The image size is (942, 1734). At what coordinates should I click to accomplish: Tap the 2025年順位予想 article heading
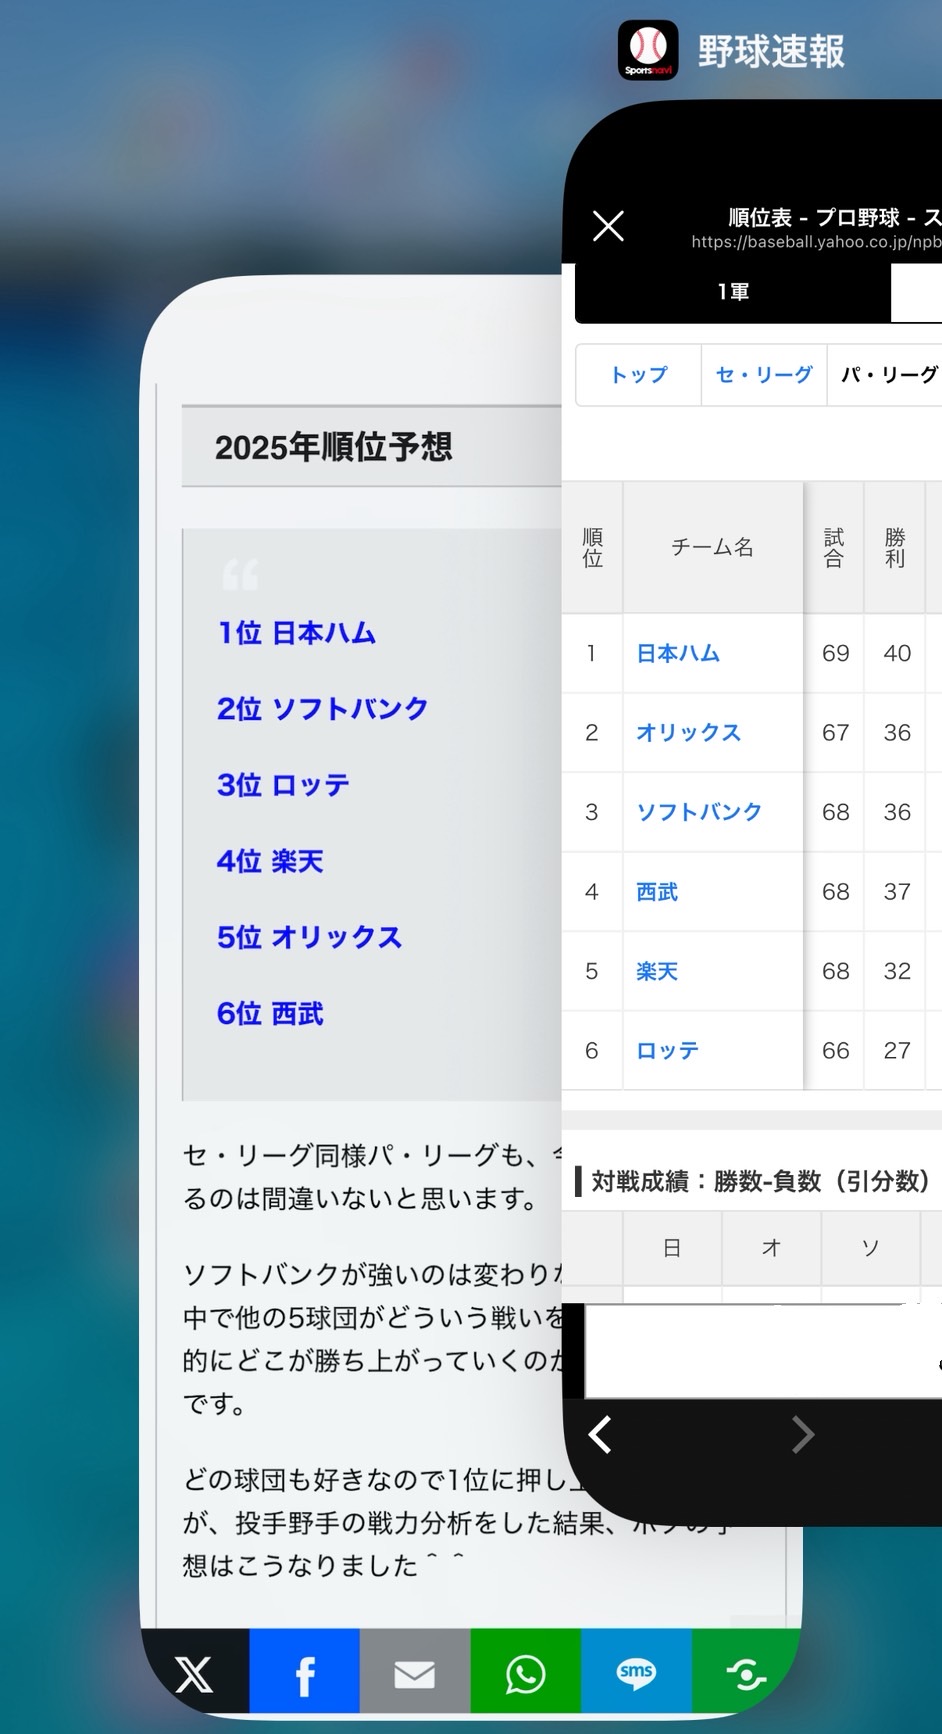point(333,447)
